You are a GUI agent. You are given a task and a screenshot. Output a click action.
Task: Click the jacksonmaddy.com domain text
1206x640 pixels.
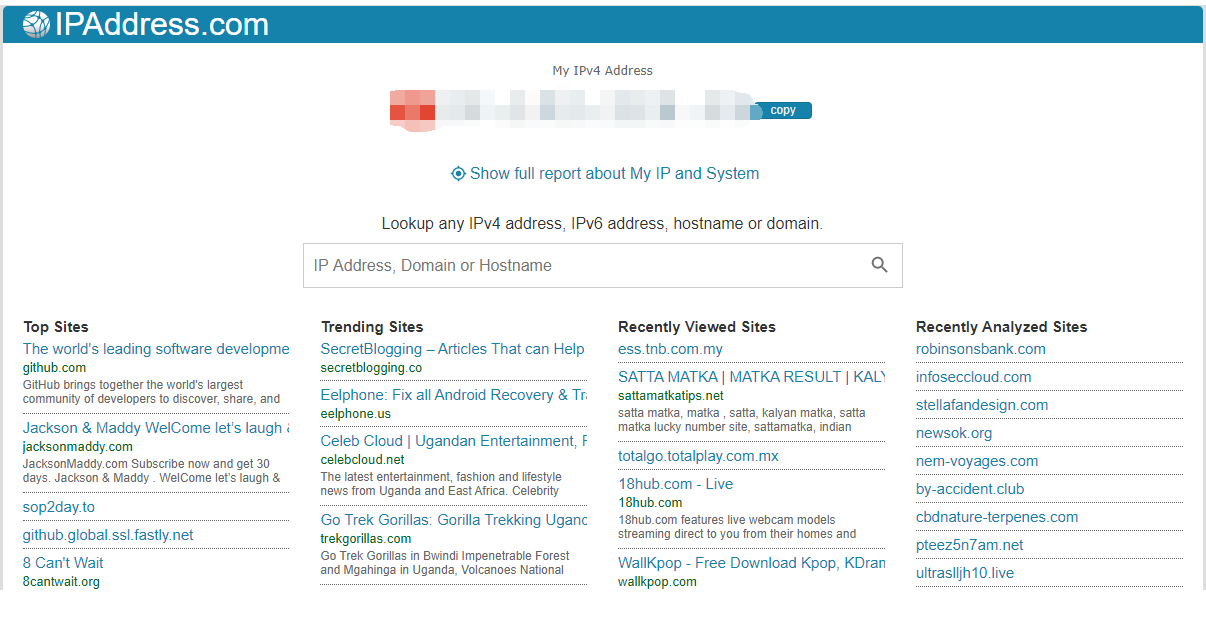[78, 447]
